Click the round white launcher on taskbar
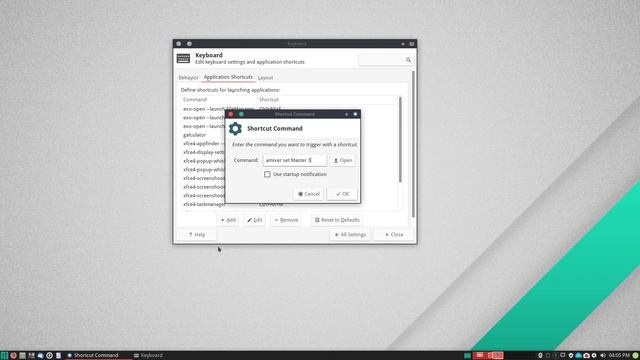 click(49, 356)
